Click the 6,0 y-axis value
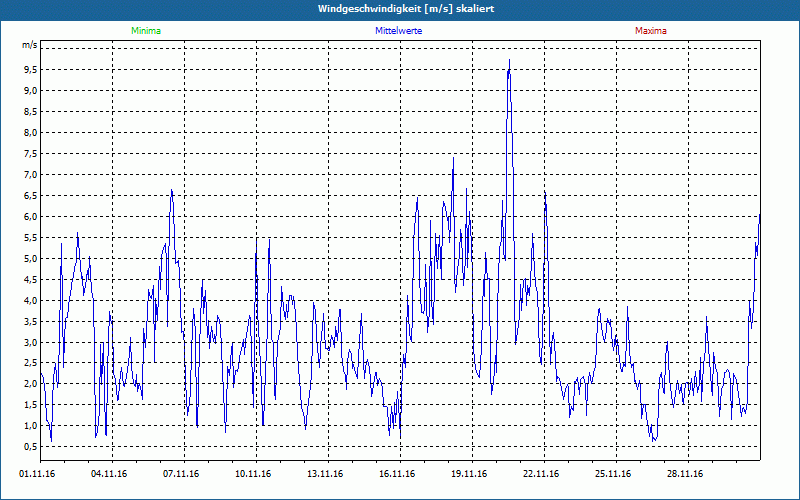 coord(31,216)
